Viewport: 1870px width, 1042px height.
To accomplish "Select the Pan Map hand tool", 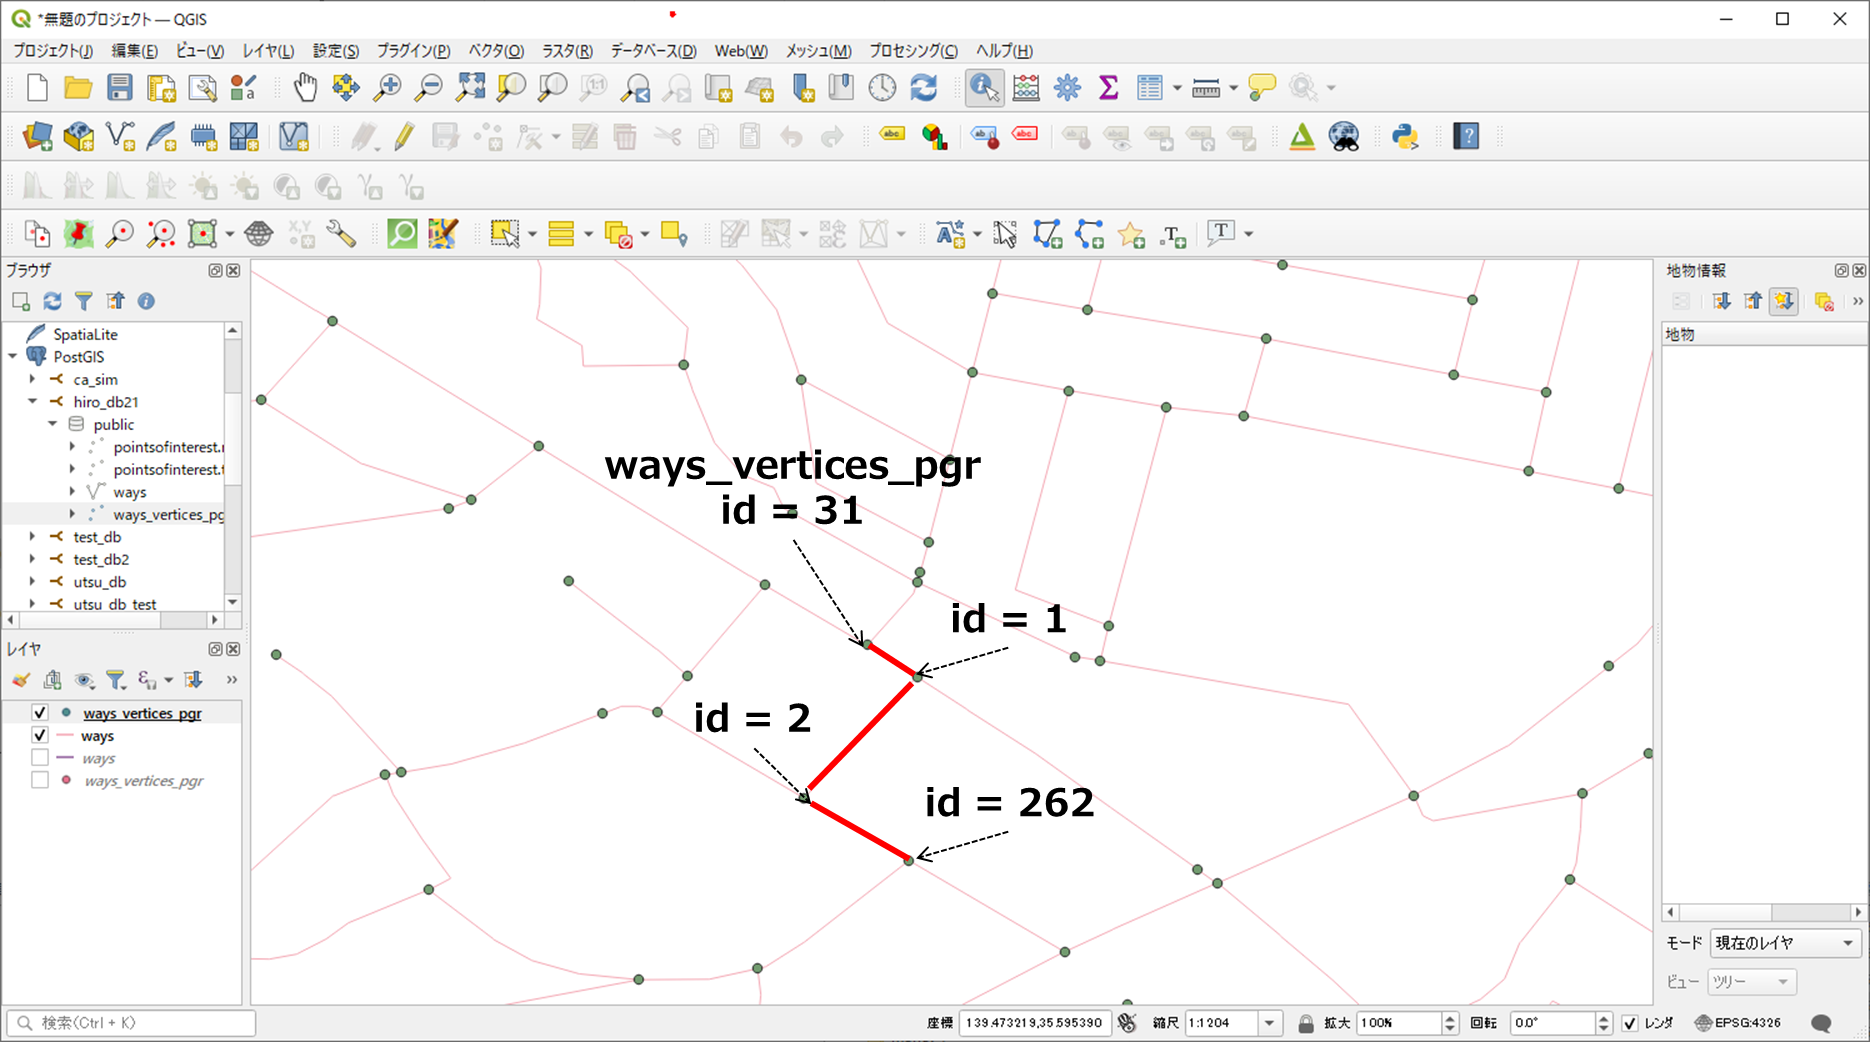I will (305, 88).
